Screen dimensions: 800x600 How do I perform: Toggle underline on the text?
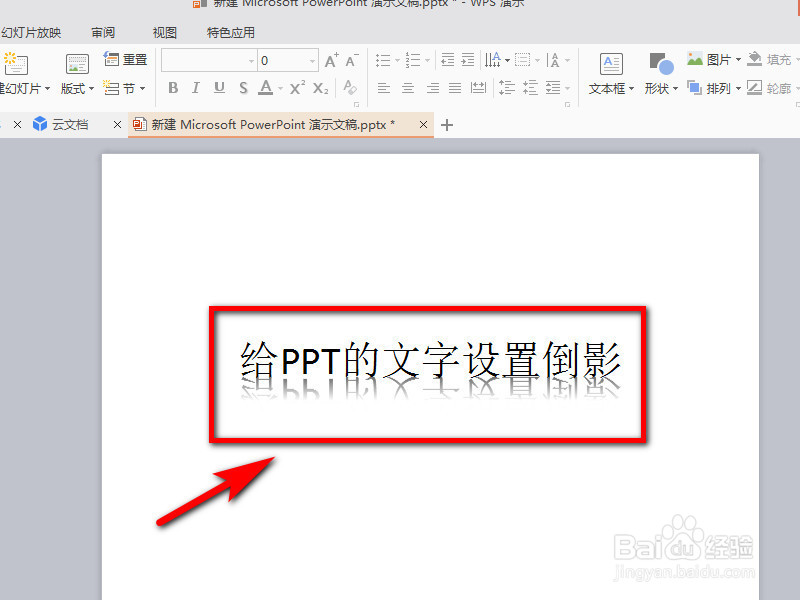click(219, 88)
